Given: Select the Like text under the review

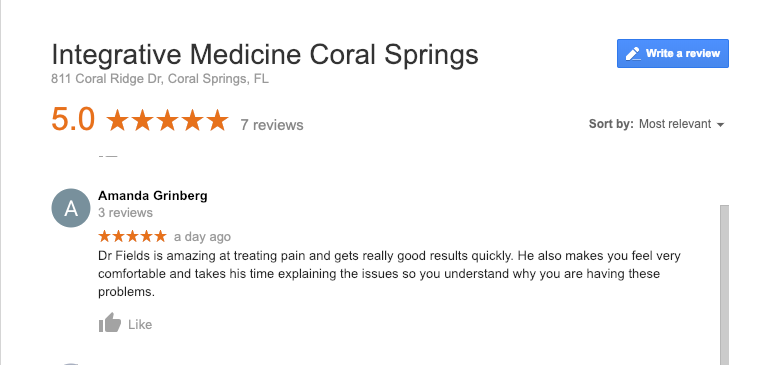Looking at the screenshot, I should tap(140, 325).
